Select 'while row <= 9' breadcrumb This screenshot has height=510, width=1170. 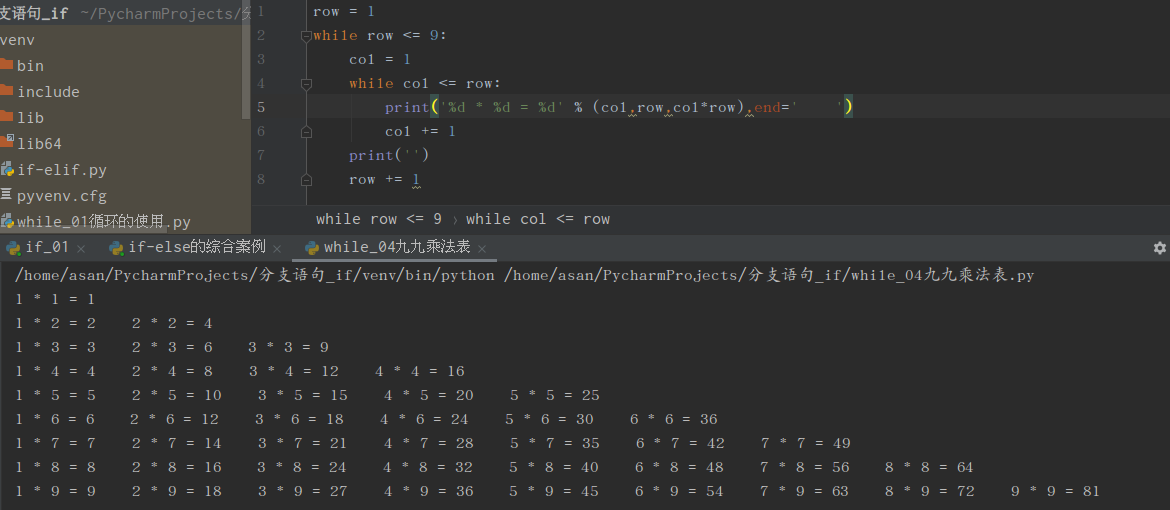(x=379, y=220)
